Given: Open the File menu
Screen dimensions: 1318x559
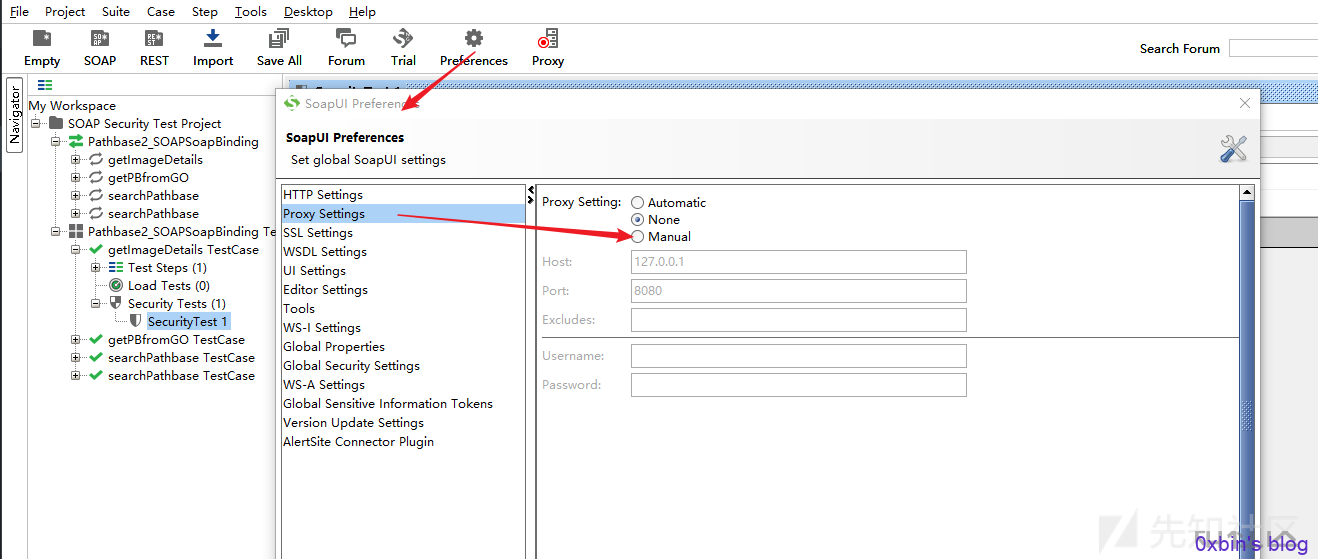Looking at the screenshot, I should click(x=19, y=12).
